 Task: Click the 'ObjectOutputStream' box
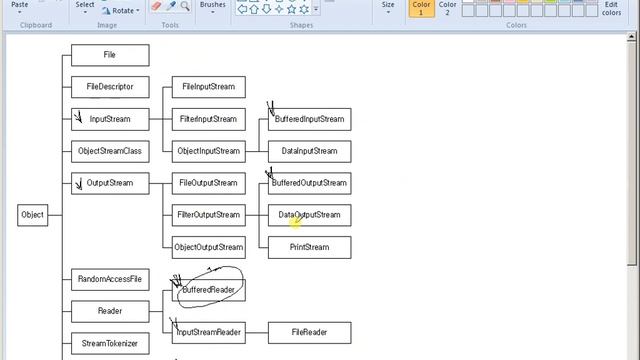pyautogui.click(x=209, y=247)
